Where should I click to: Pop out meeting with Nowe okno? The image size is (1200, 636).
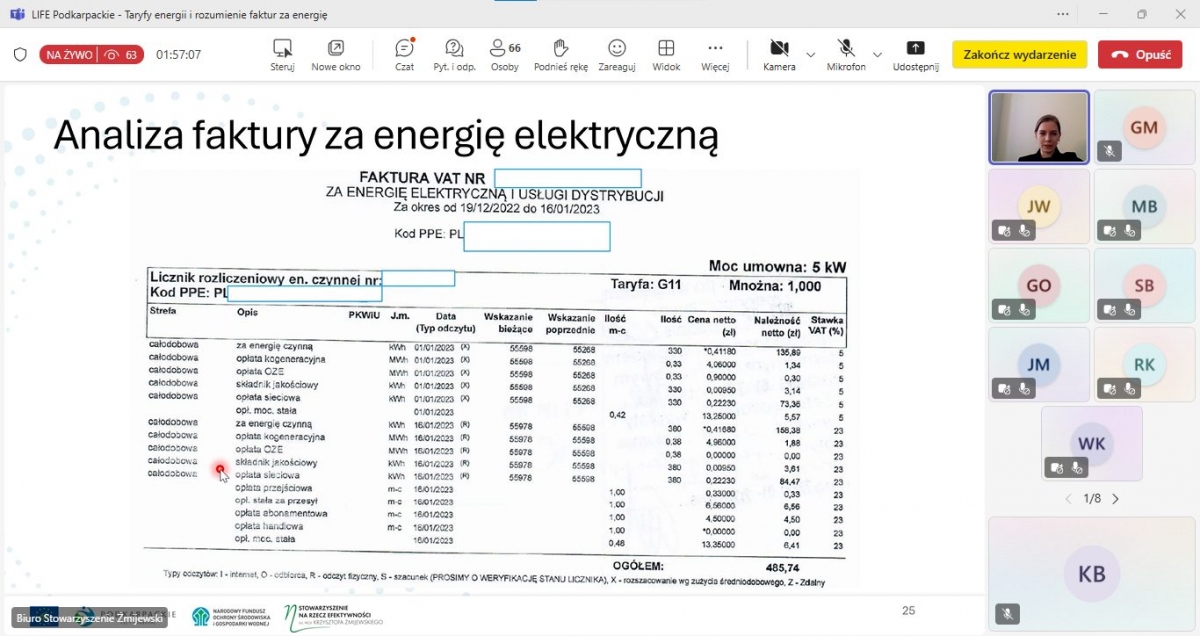click(336, 55)
